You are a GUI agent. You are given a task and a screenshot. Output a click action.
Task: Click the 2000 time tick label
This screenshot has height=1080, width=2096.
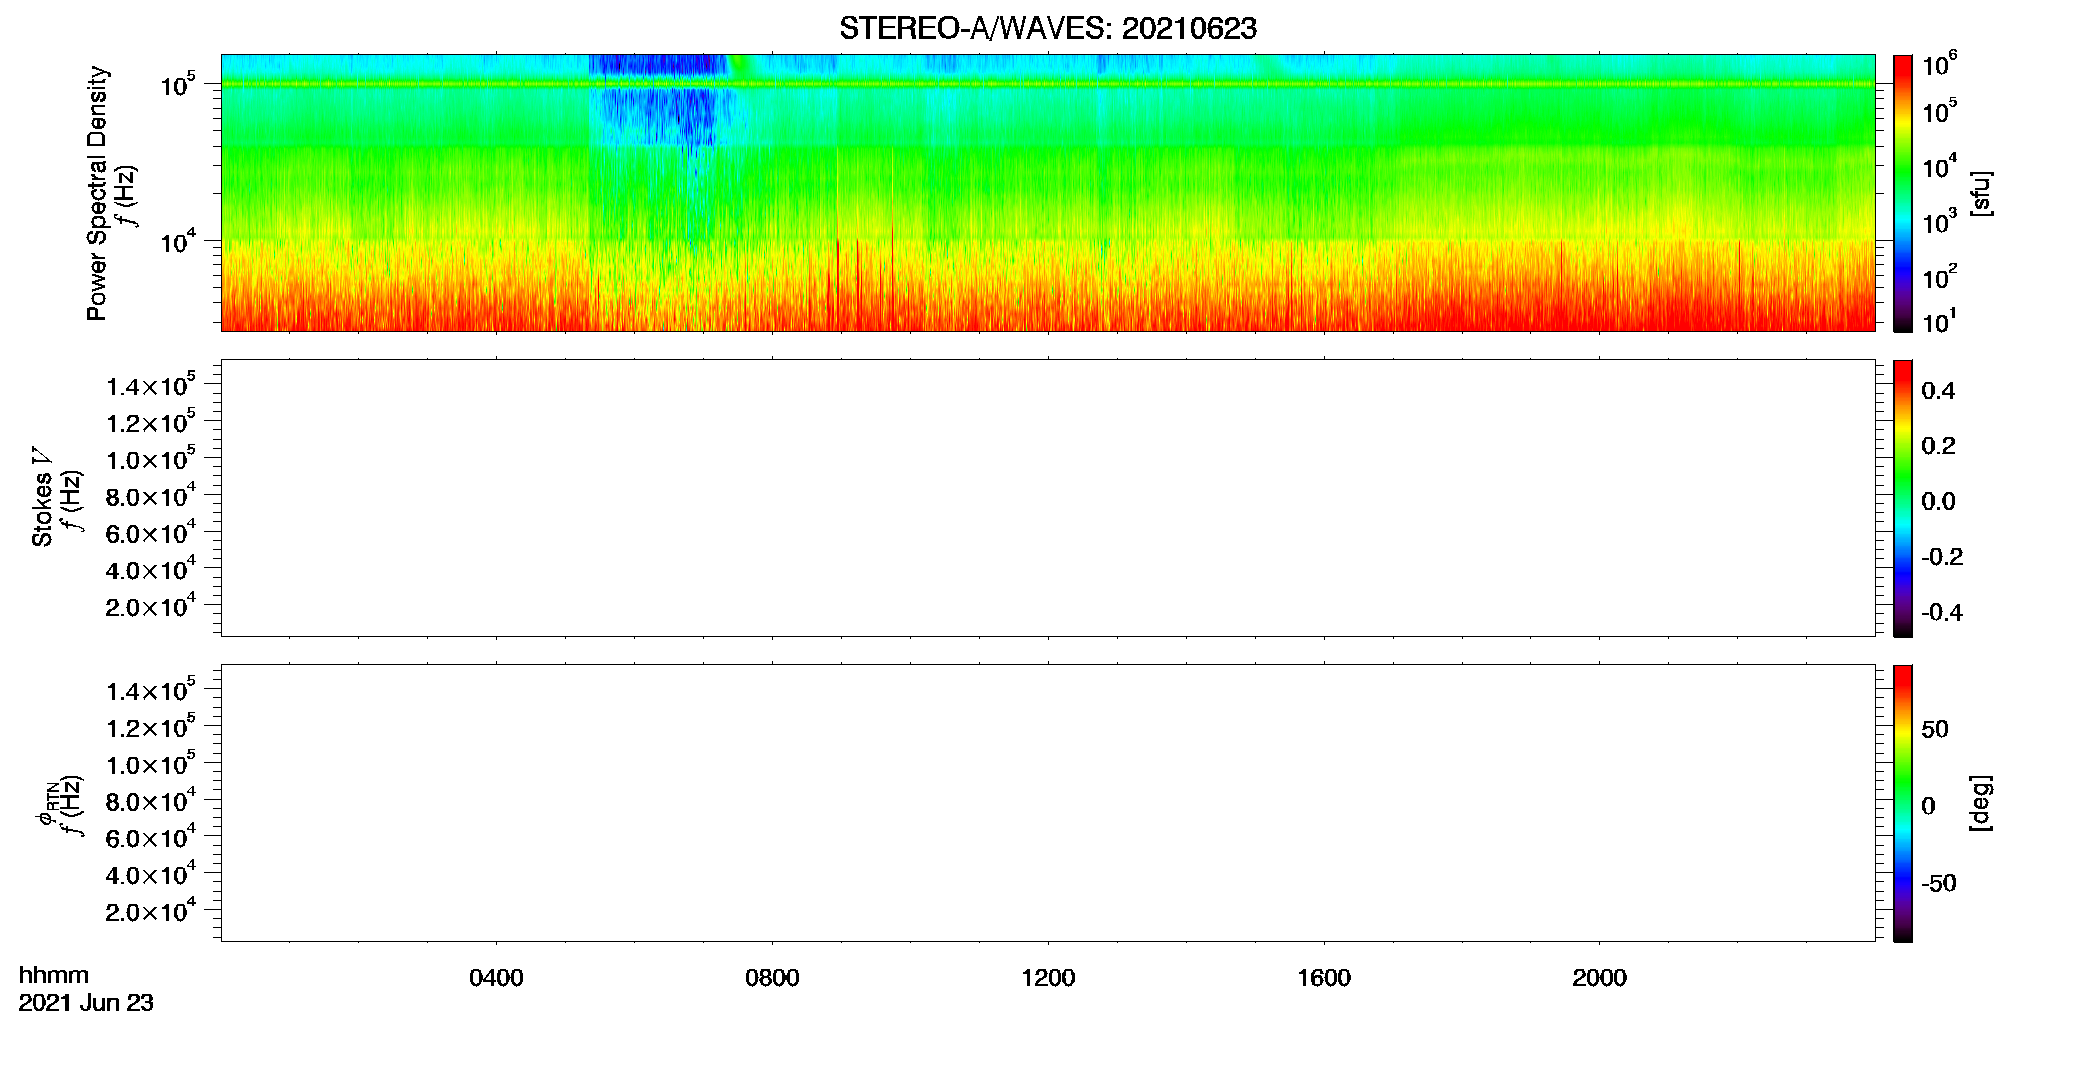pyautogui.click(x=1599, y=978)
